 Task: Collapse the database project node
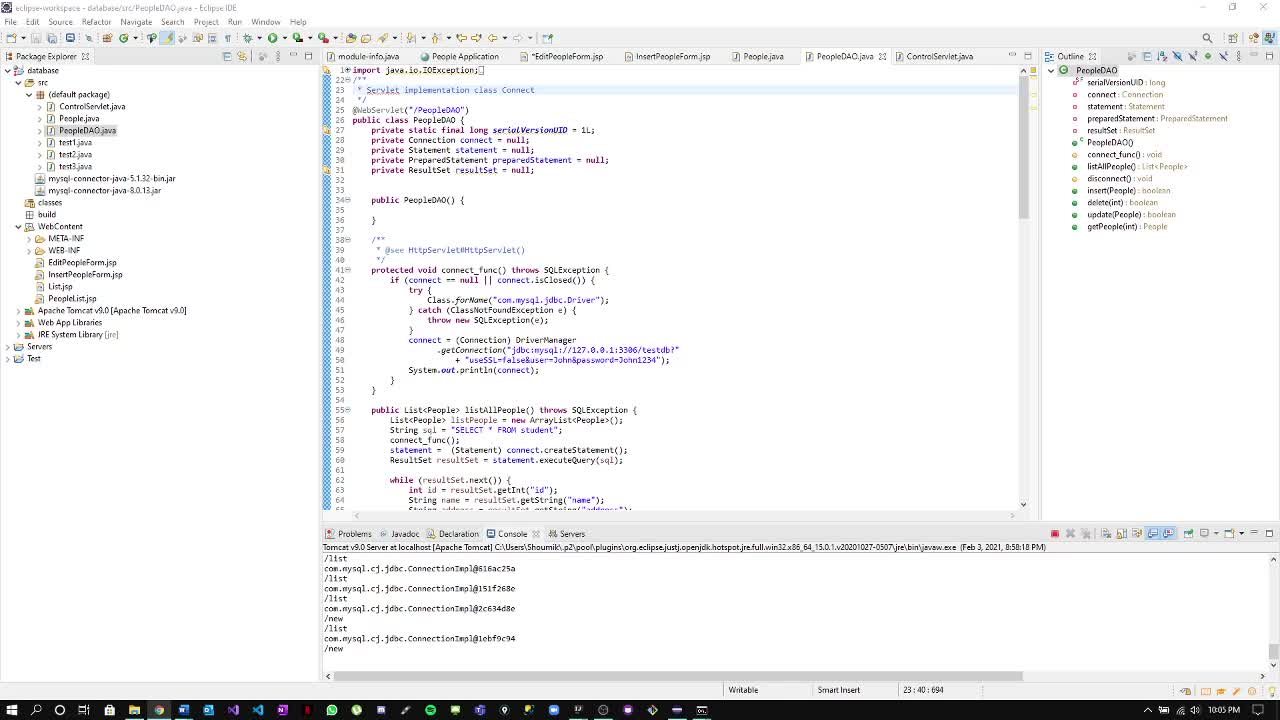point(7,70)
